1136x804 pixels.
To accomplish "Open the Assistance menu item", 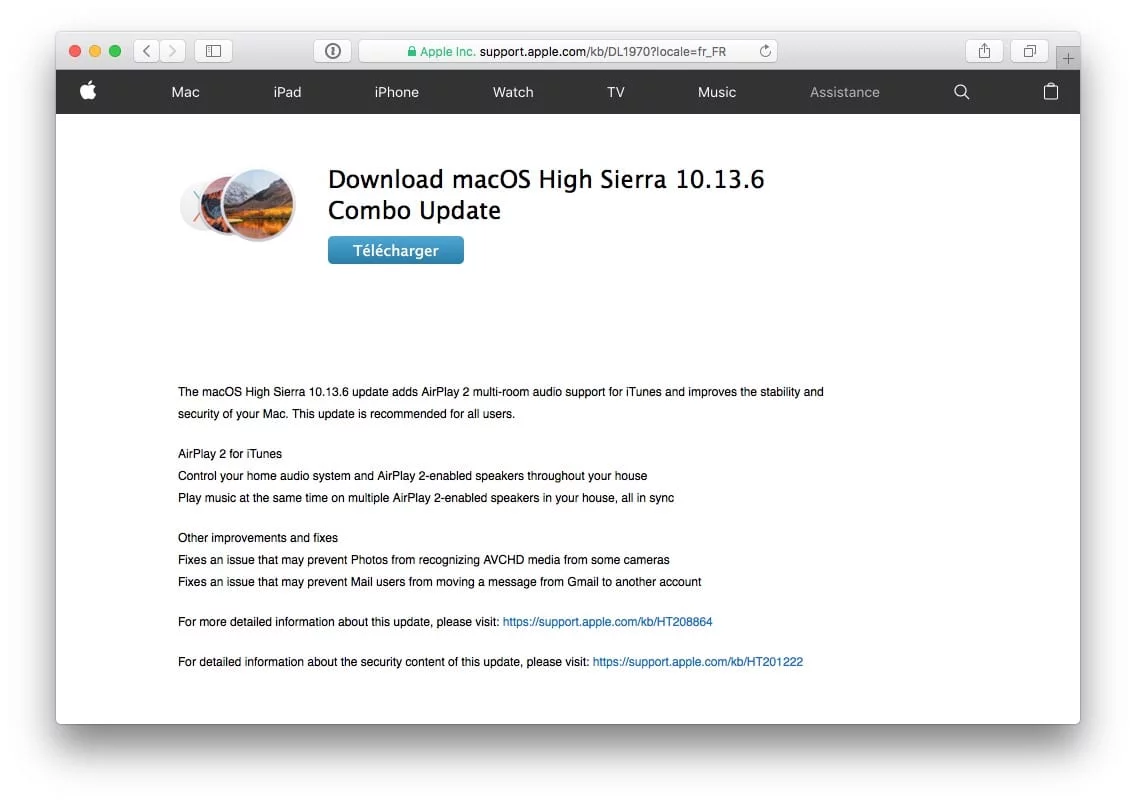I will pos(845,92).
